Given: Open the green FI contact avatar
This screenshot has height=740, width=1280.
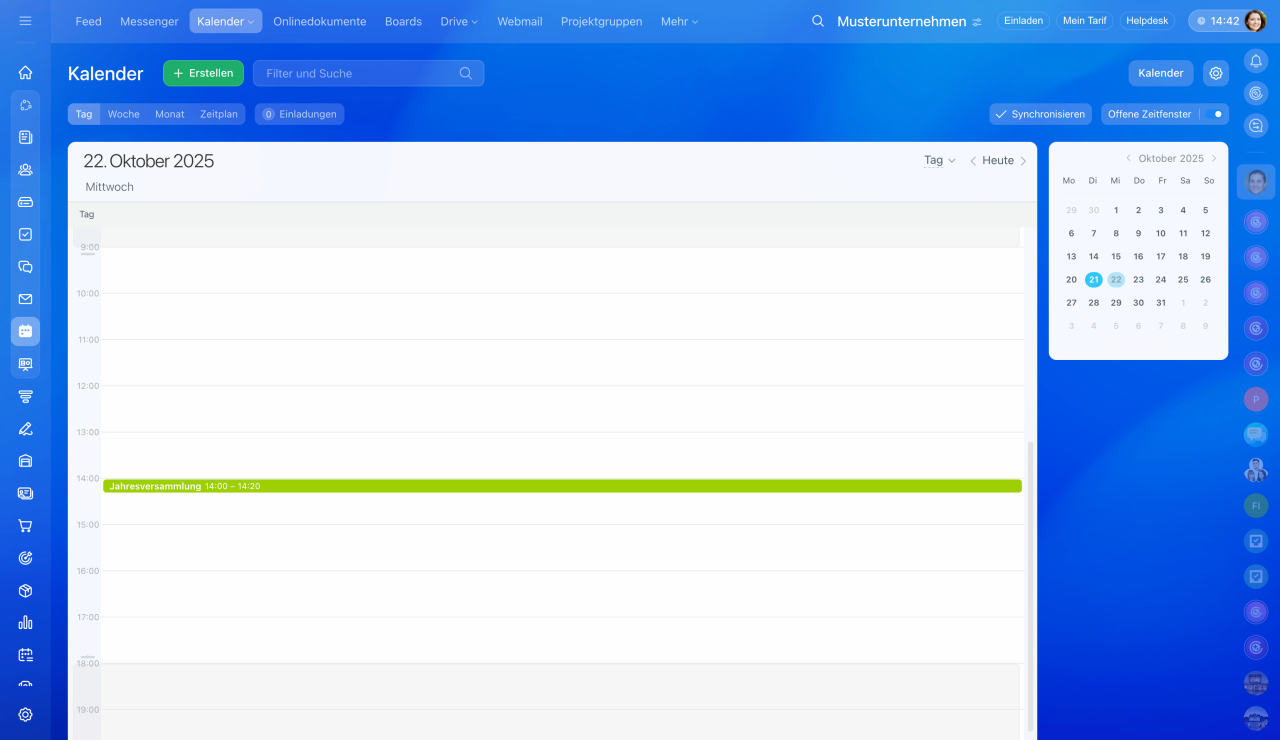Looking at the screenshot, I should click(1256, 506).
